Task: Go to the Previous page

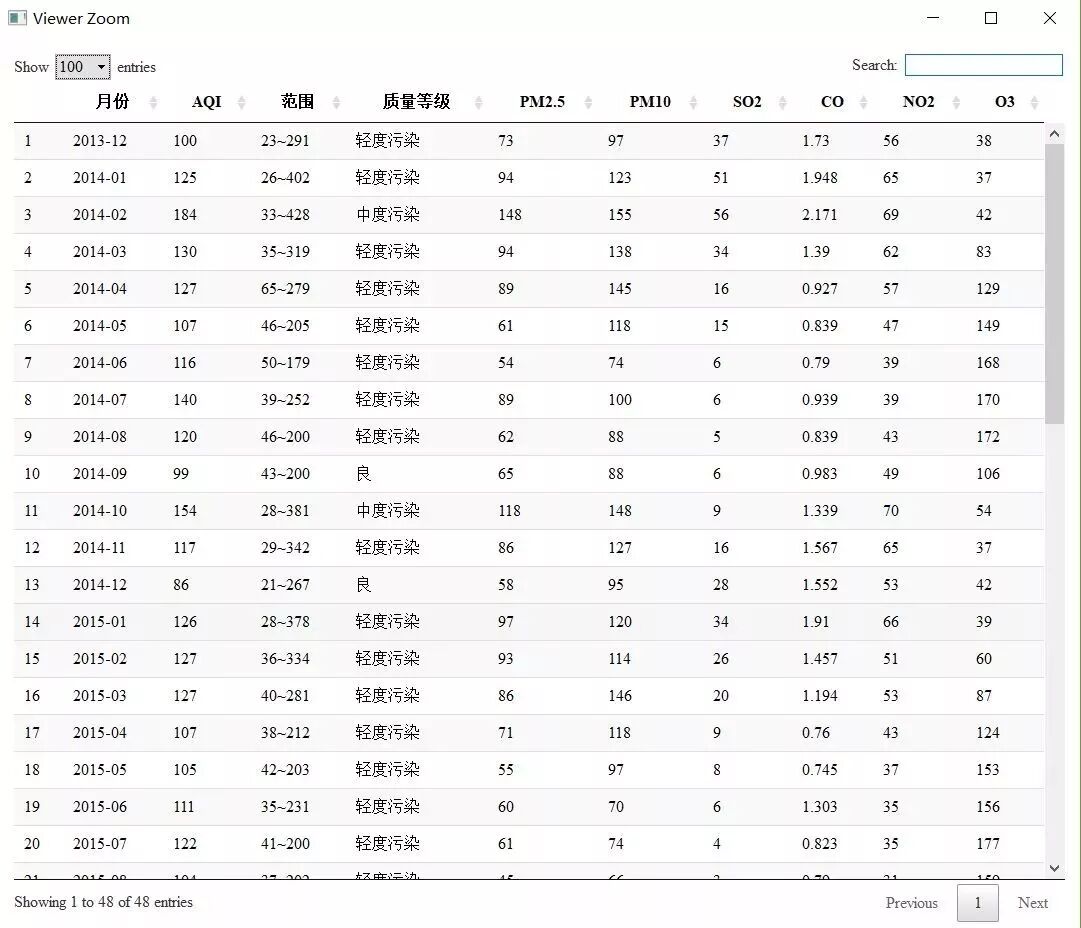Action: coord(911,903)
